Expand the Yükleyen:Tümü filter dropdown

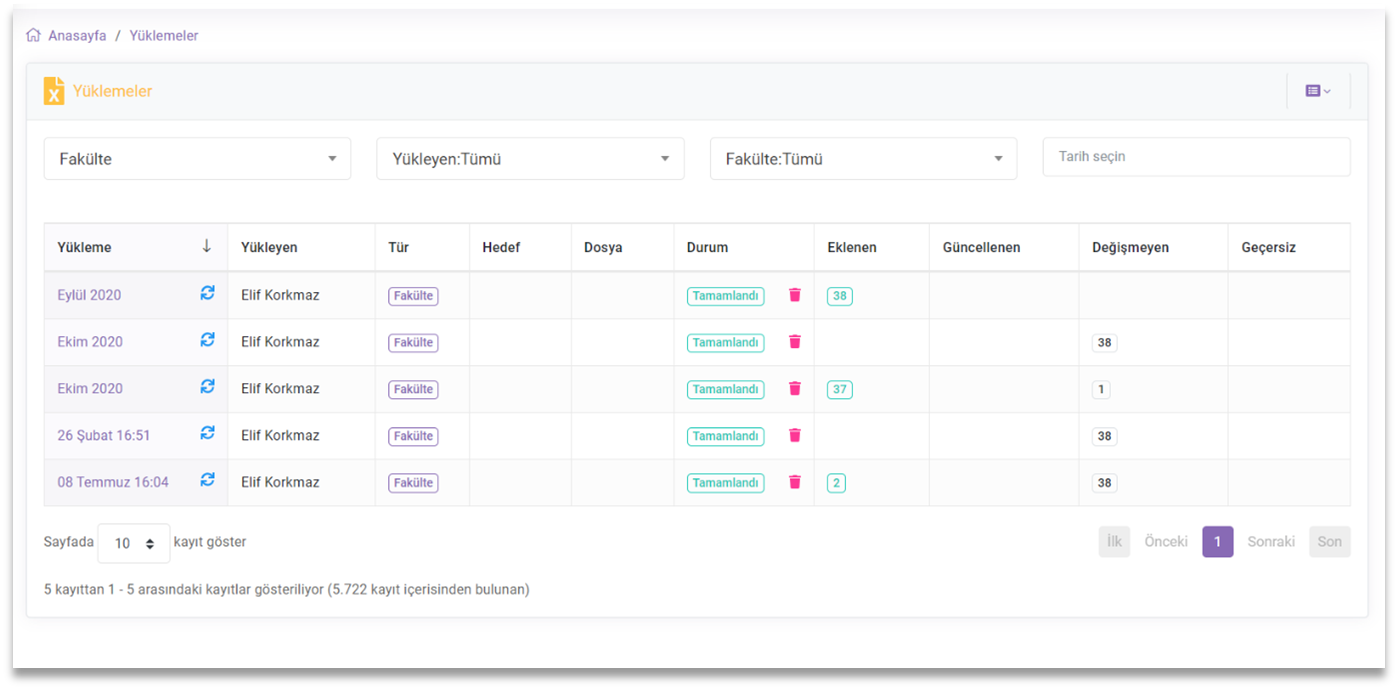(x=530, y=159)
